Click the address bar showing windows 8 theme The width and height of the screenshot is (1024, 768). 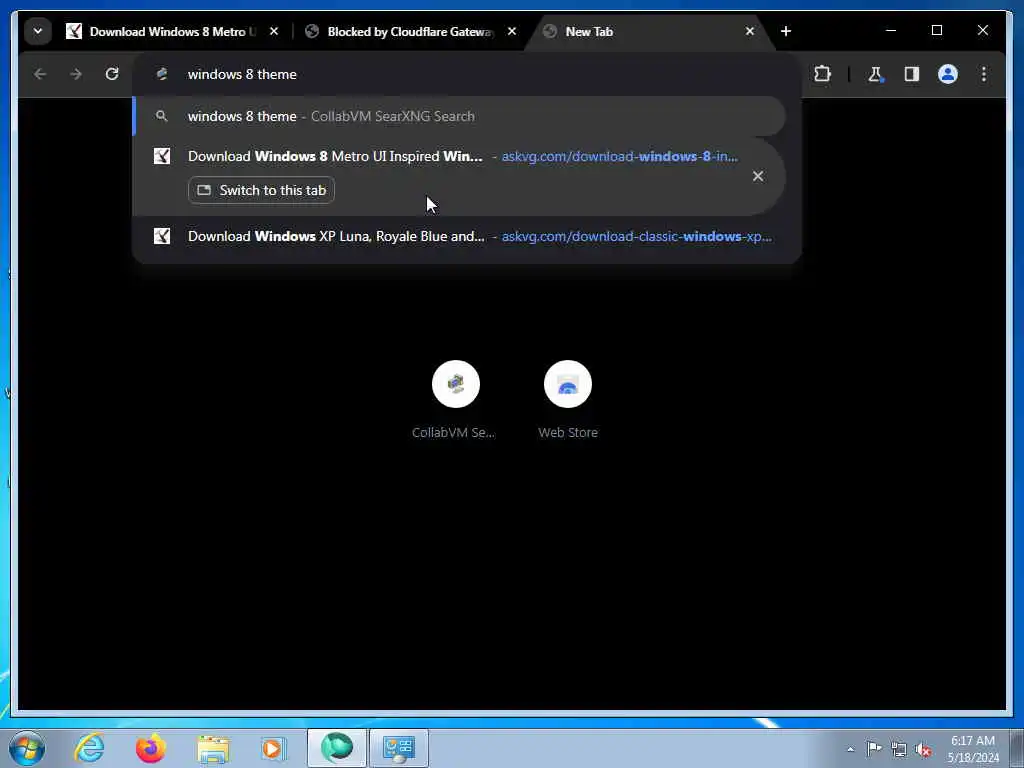pos(466,74)
